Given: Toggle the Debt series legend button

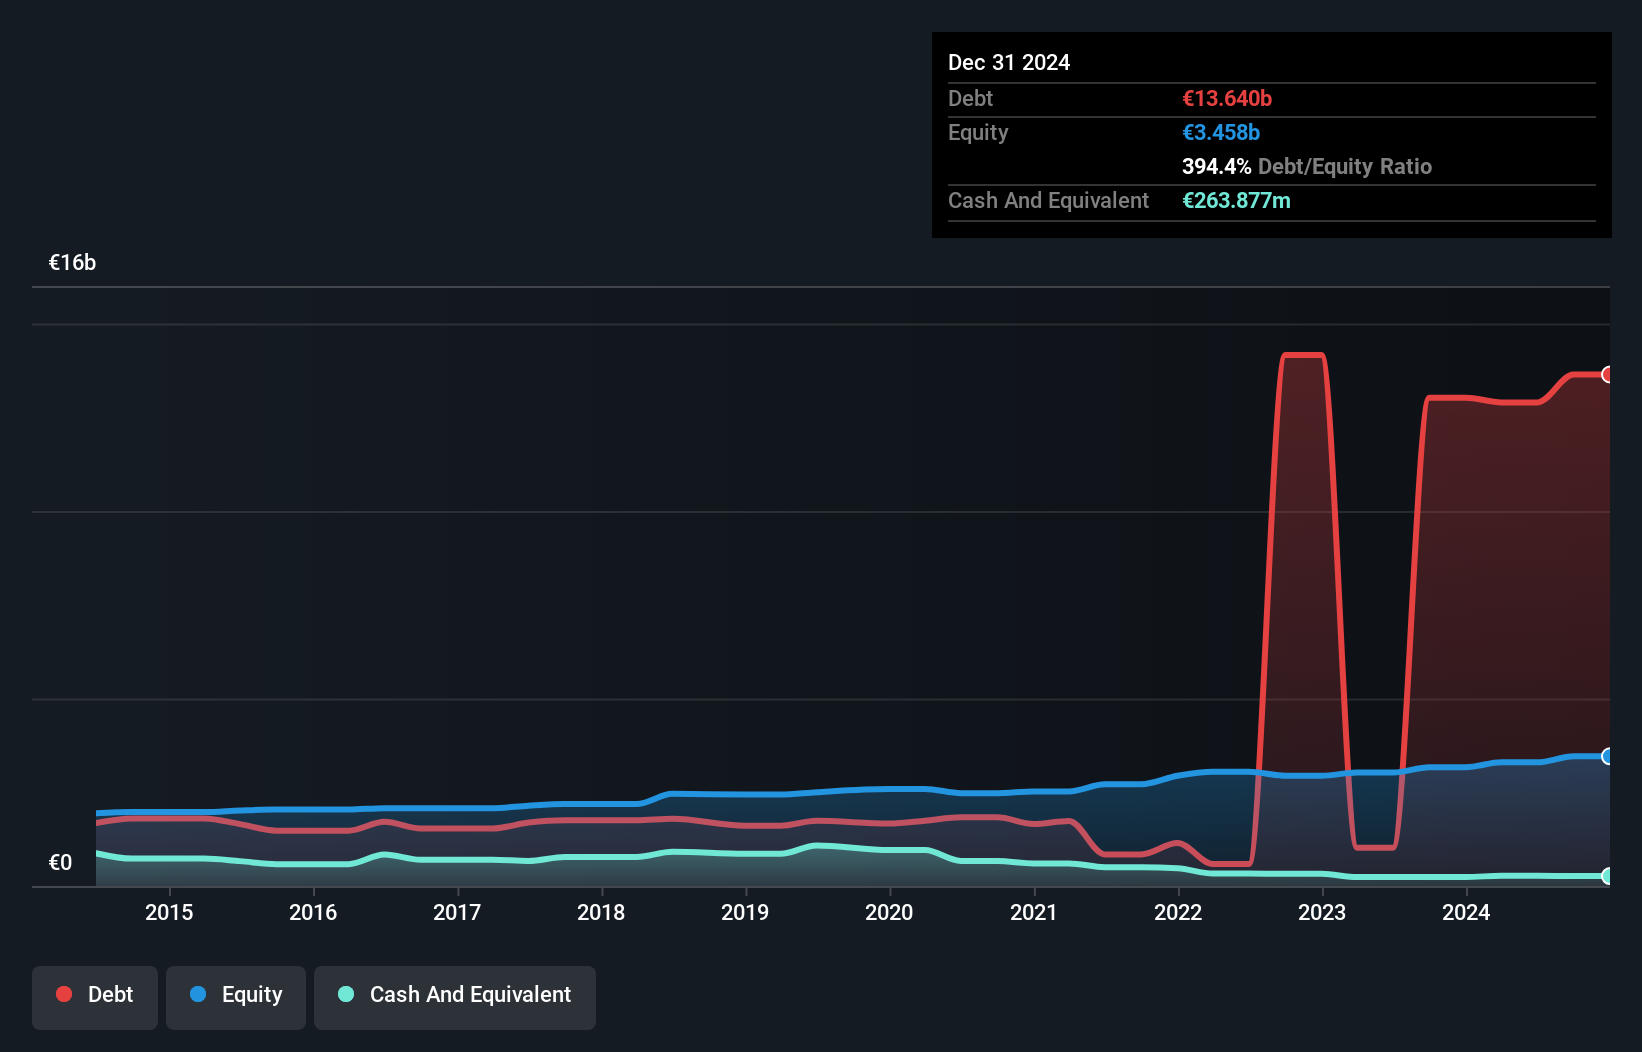Looking at the screenshot, I should (94, 997).
